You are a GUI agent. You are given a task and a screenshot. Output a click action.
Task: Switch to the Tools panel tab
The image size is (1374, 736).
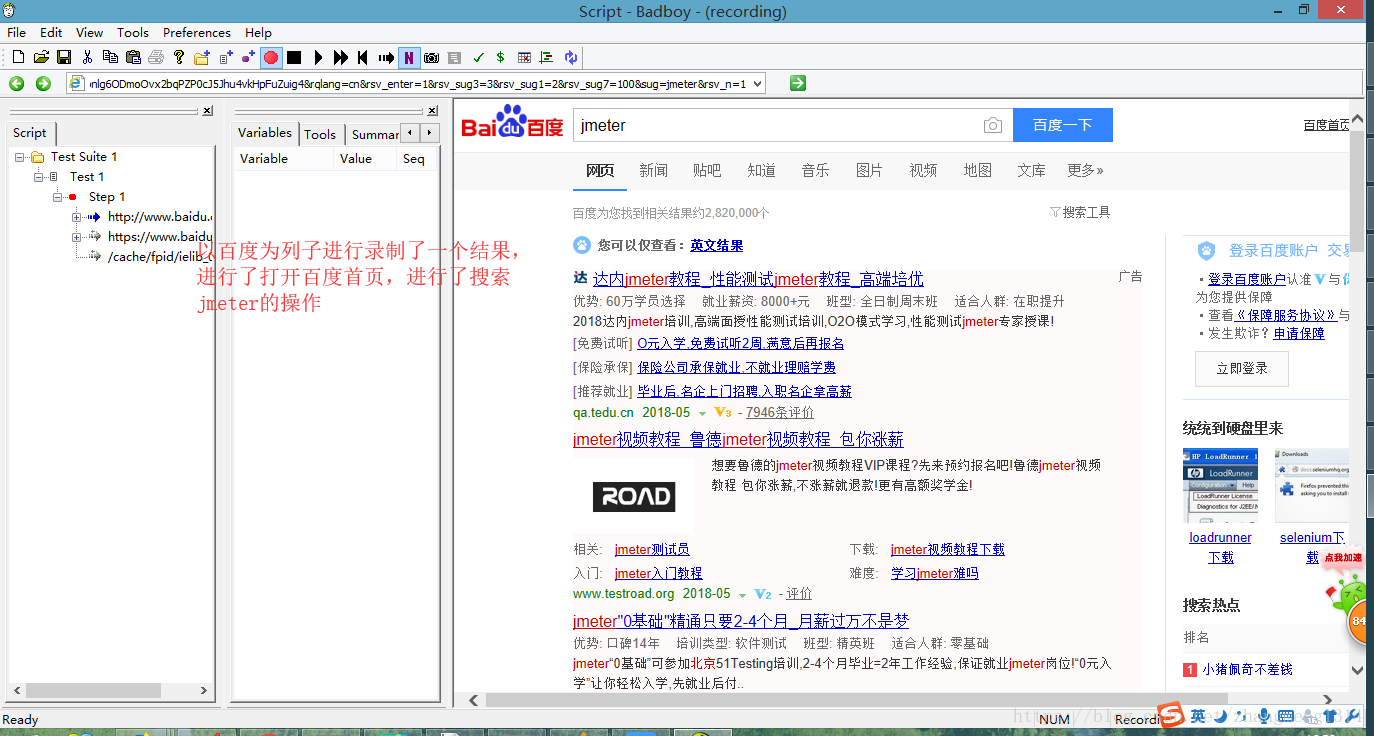(320, 134)
